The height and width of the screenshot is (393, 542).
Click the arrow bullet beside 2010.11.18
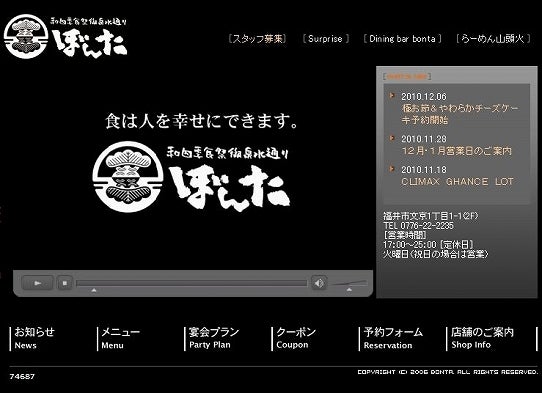click(392, 169)
